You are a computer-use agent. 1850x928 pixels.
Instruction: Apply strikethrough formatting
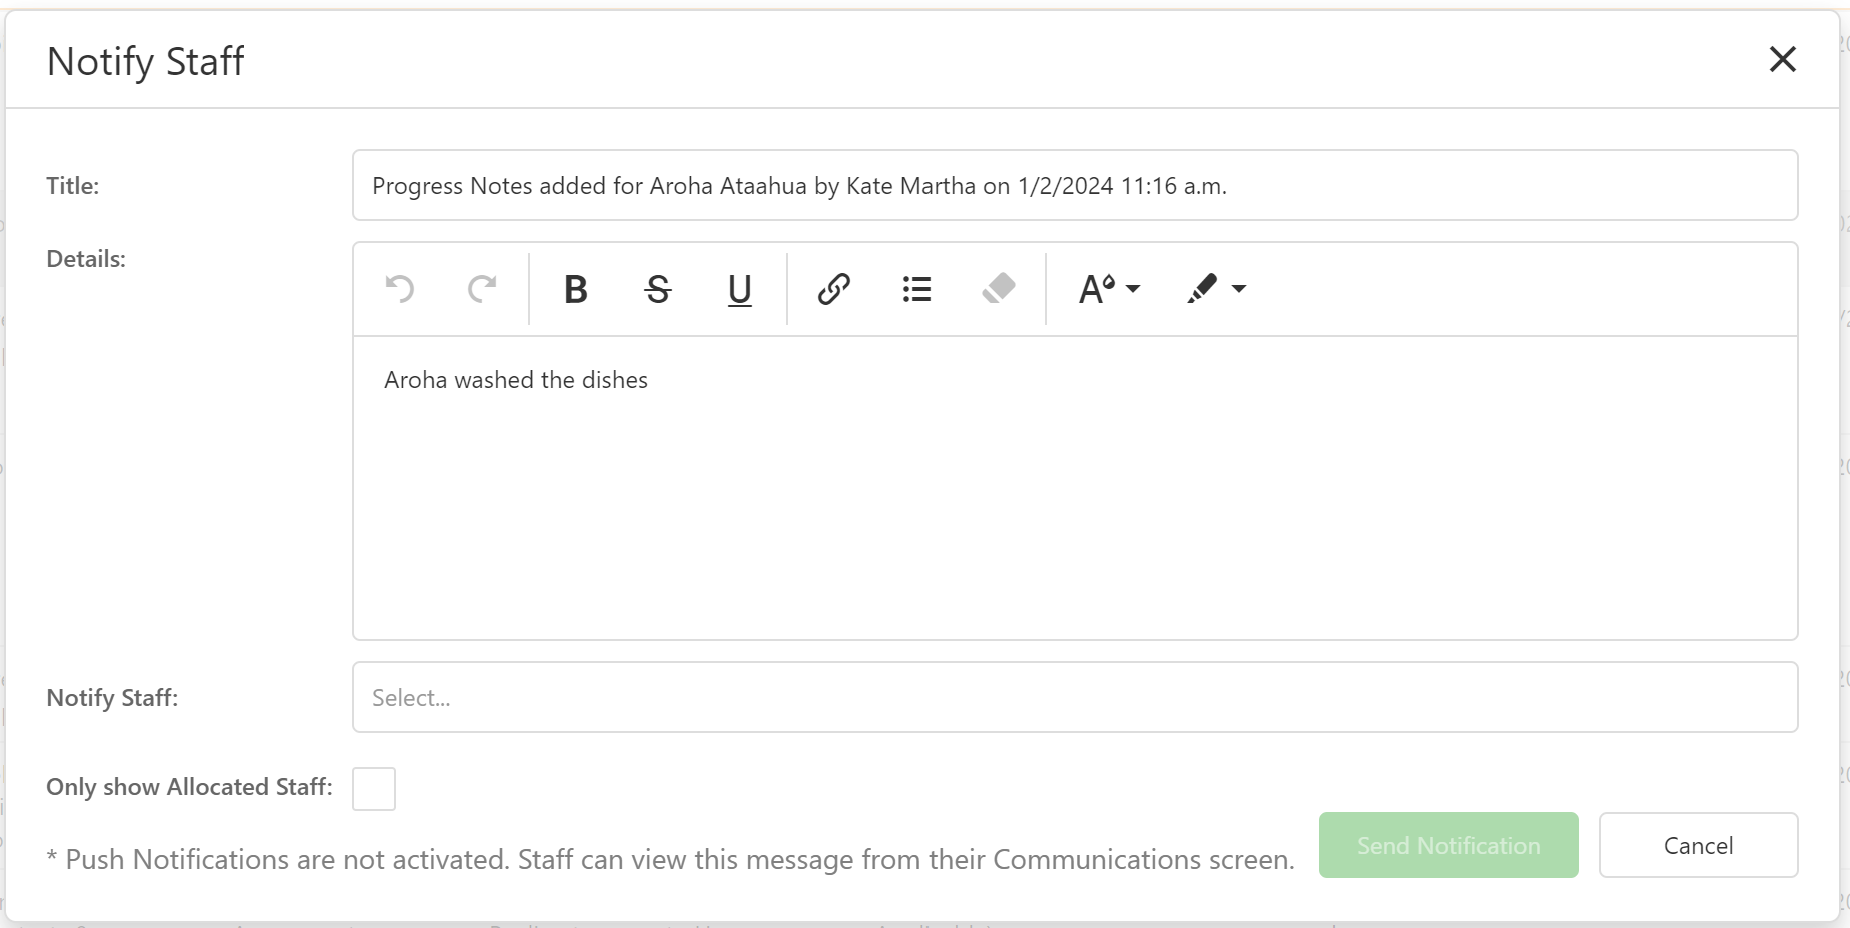coord(657,289)
